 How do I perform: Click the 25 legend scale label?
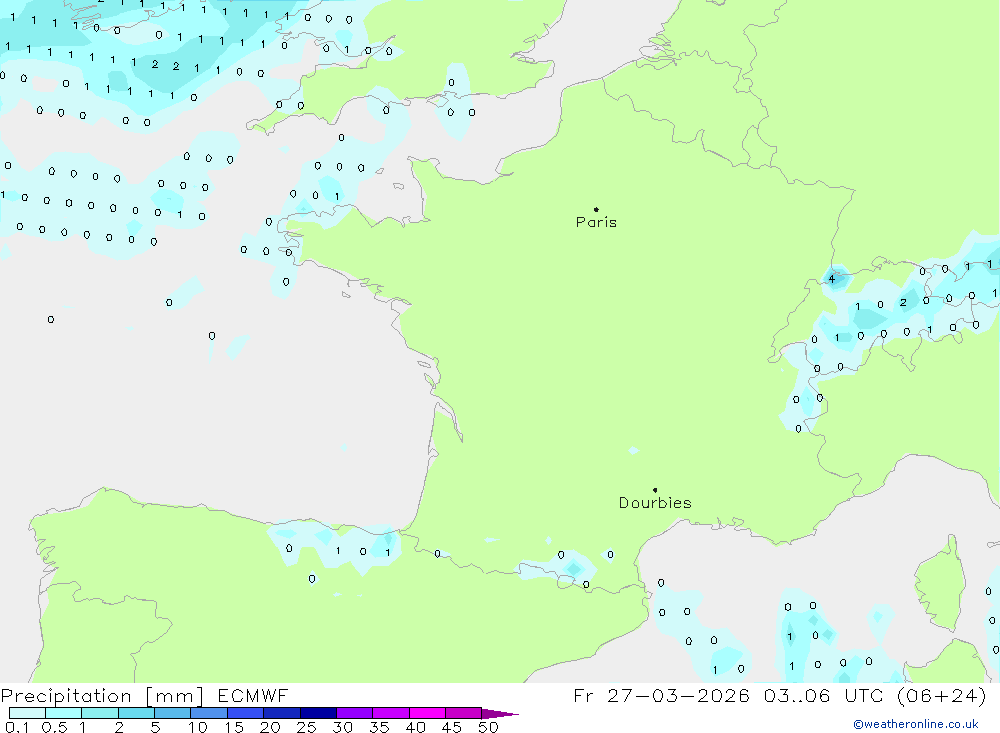[x=306, y=727]
